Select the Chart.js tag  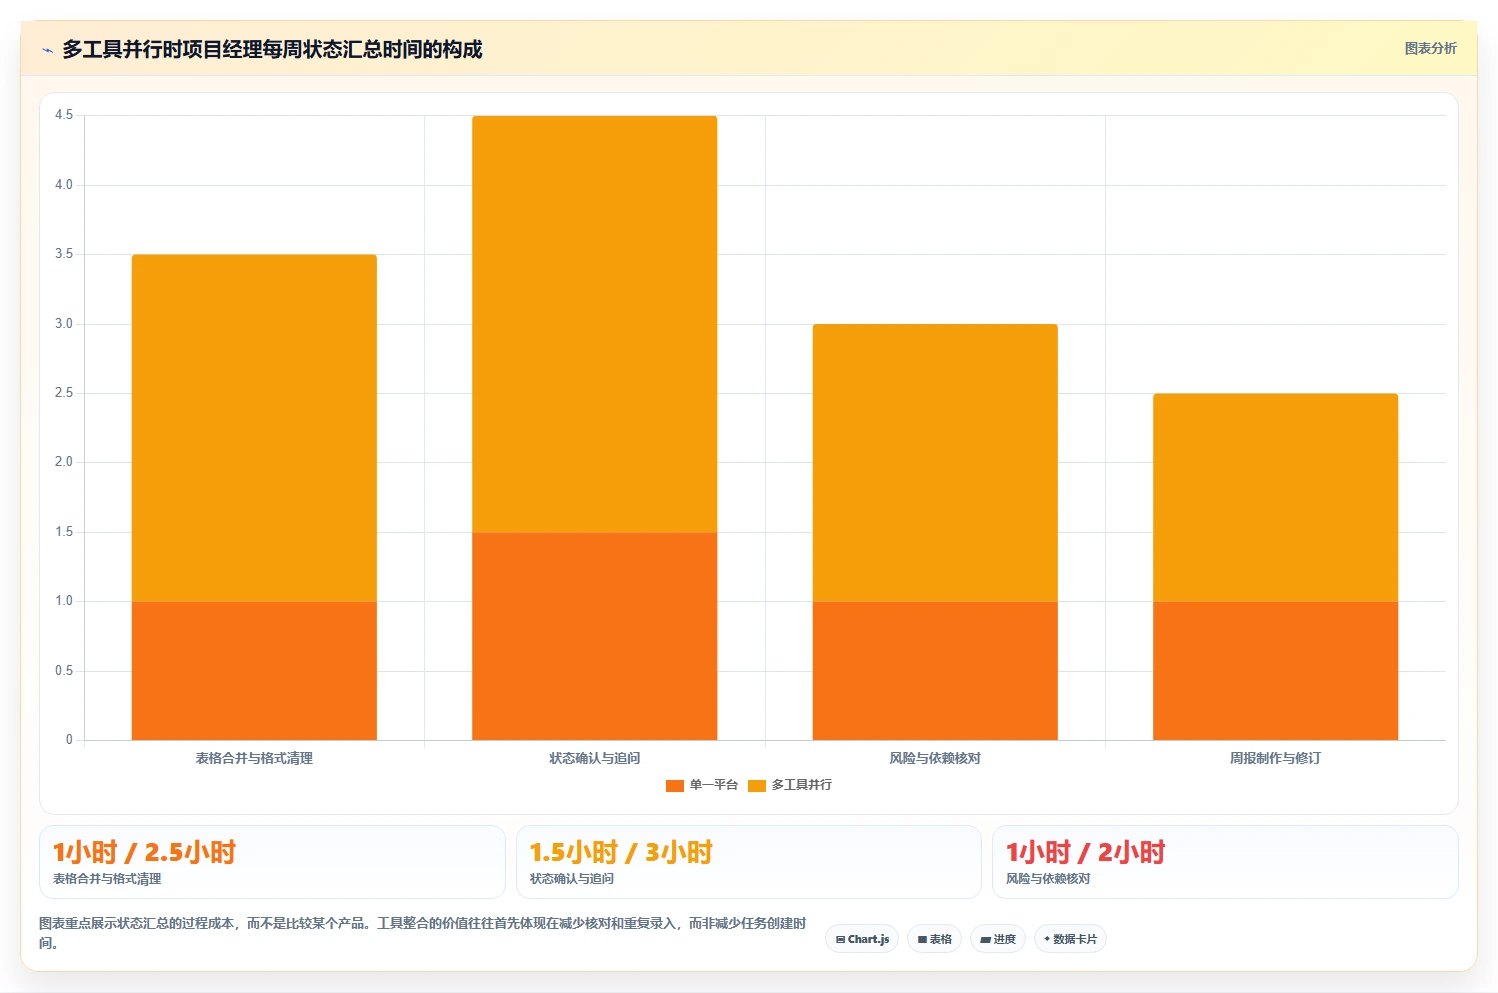[x=862, y=939]
